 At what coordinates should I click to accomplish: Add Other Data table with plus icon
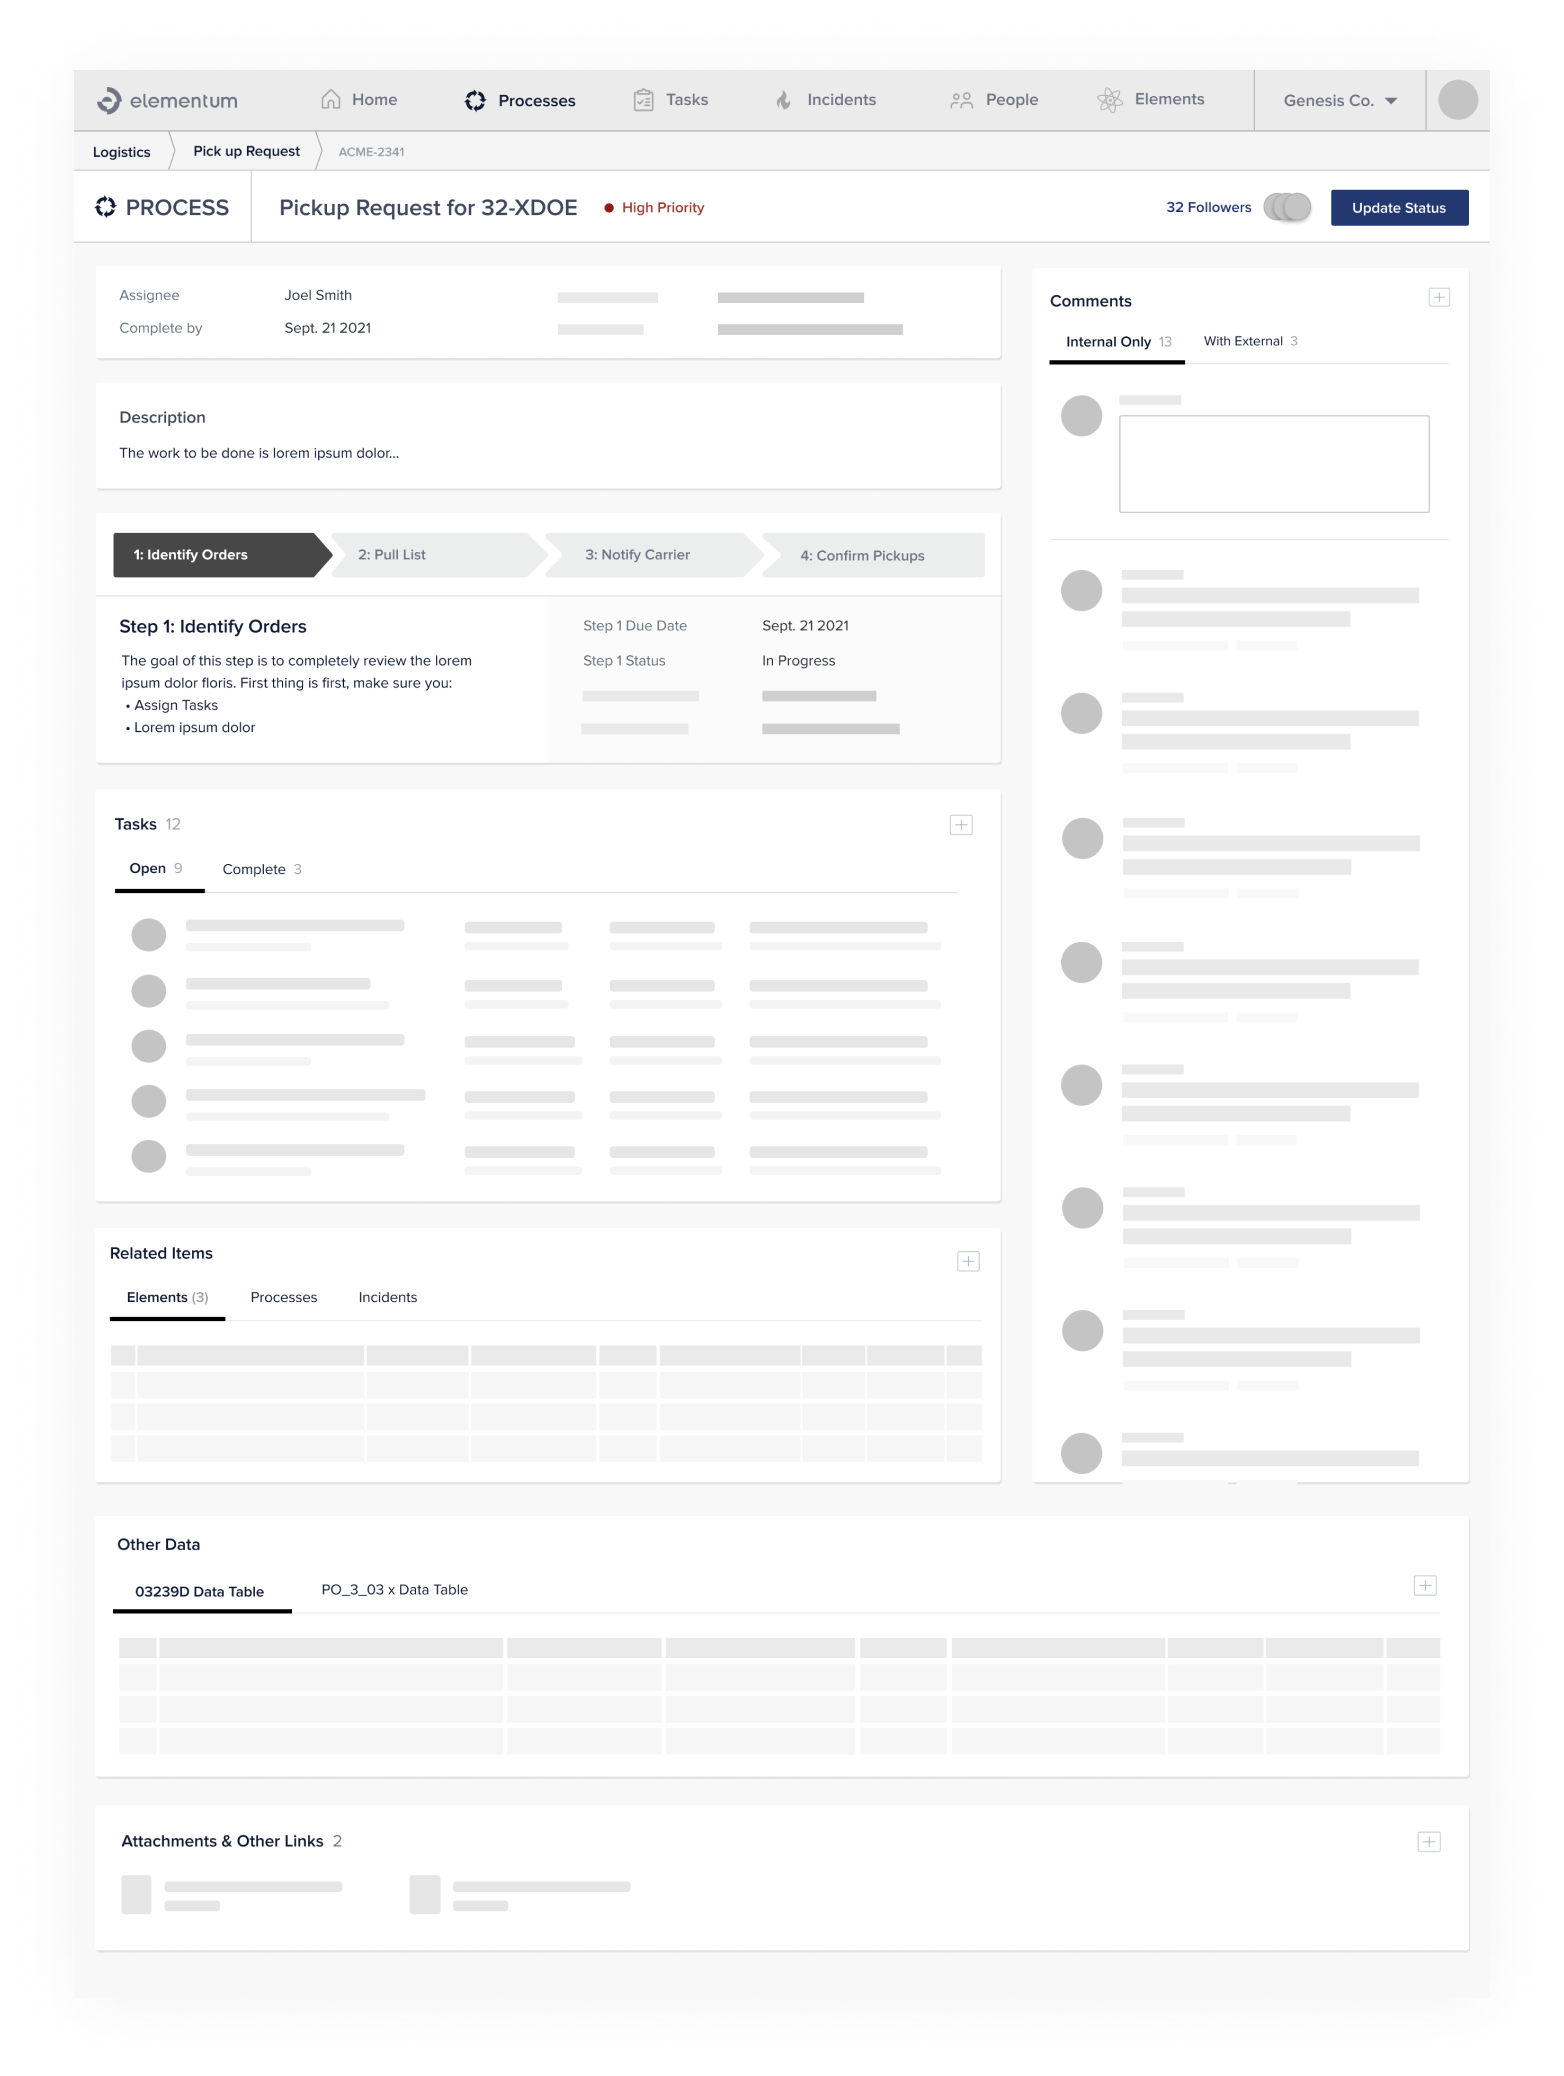click(x=1424, y=1585)
